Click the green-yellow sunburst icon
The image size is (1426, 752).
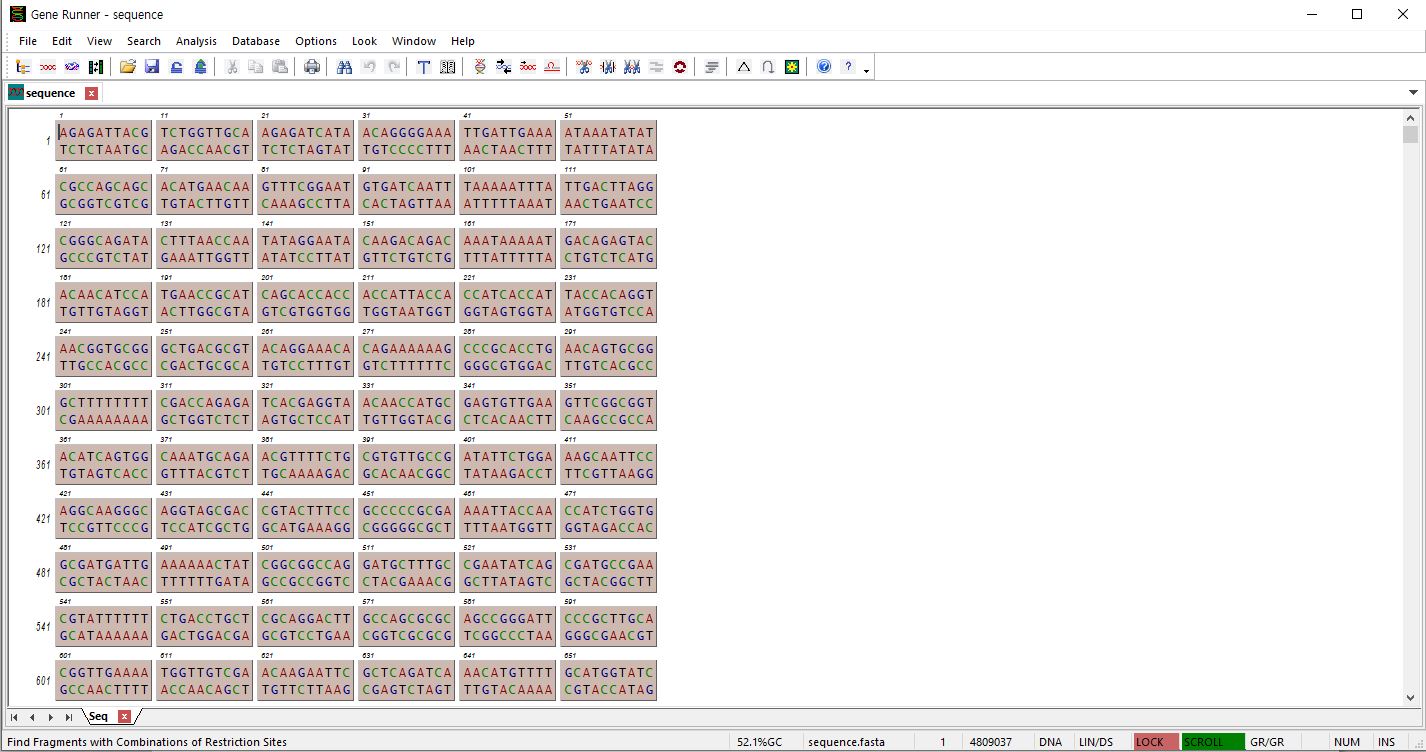792,67
